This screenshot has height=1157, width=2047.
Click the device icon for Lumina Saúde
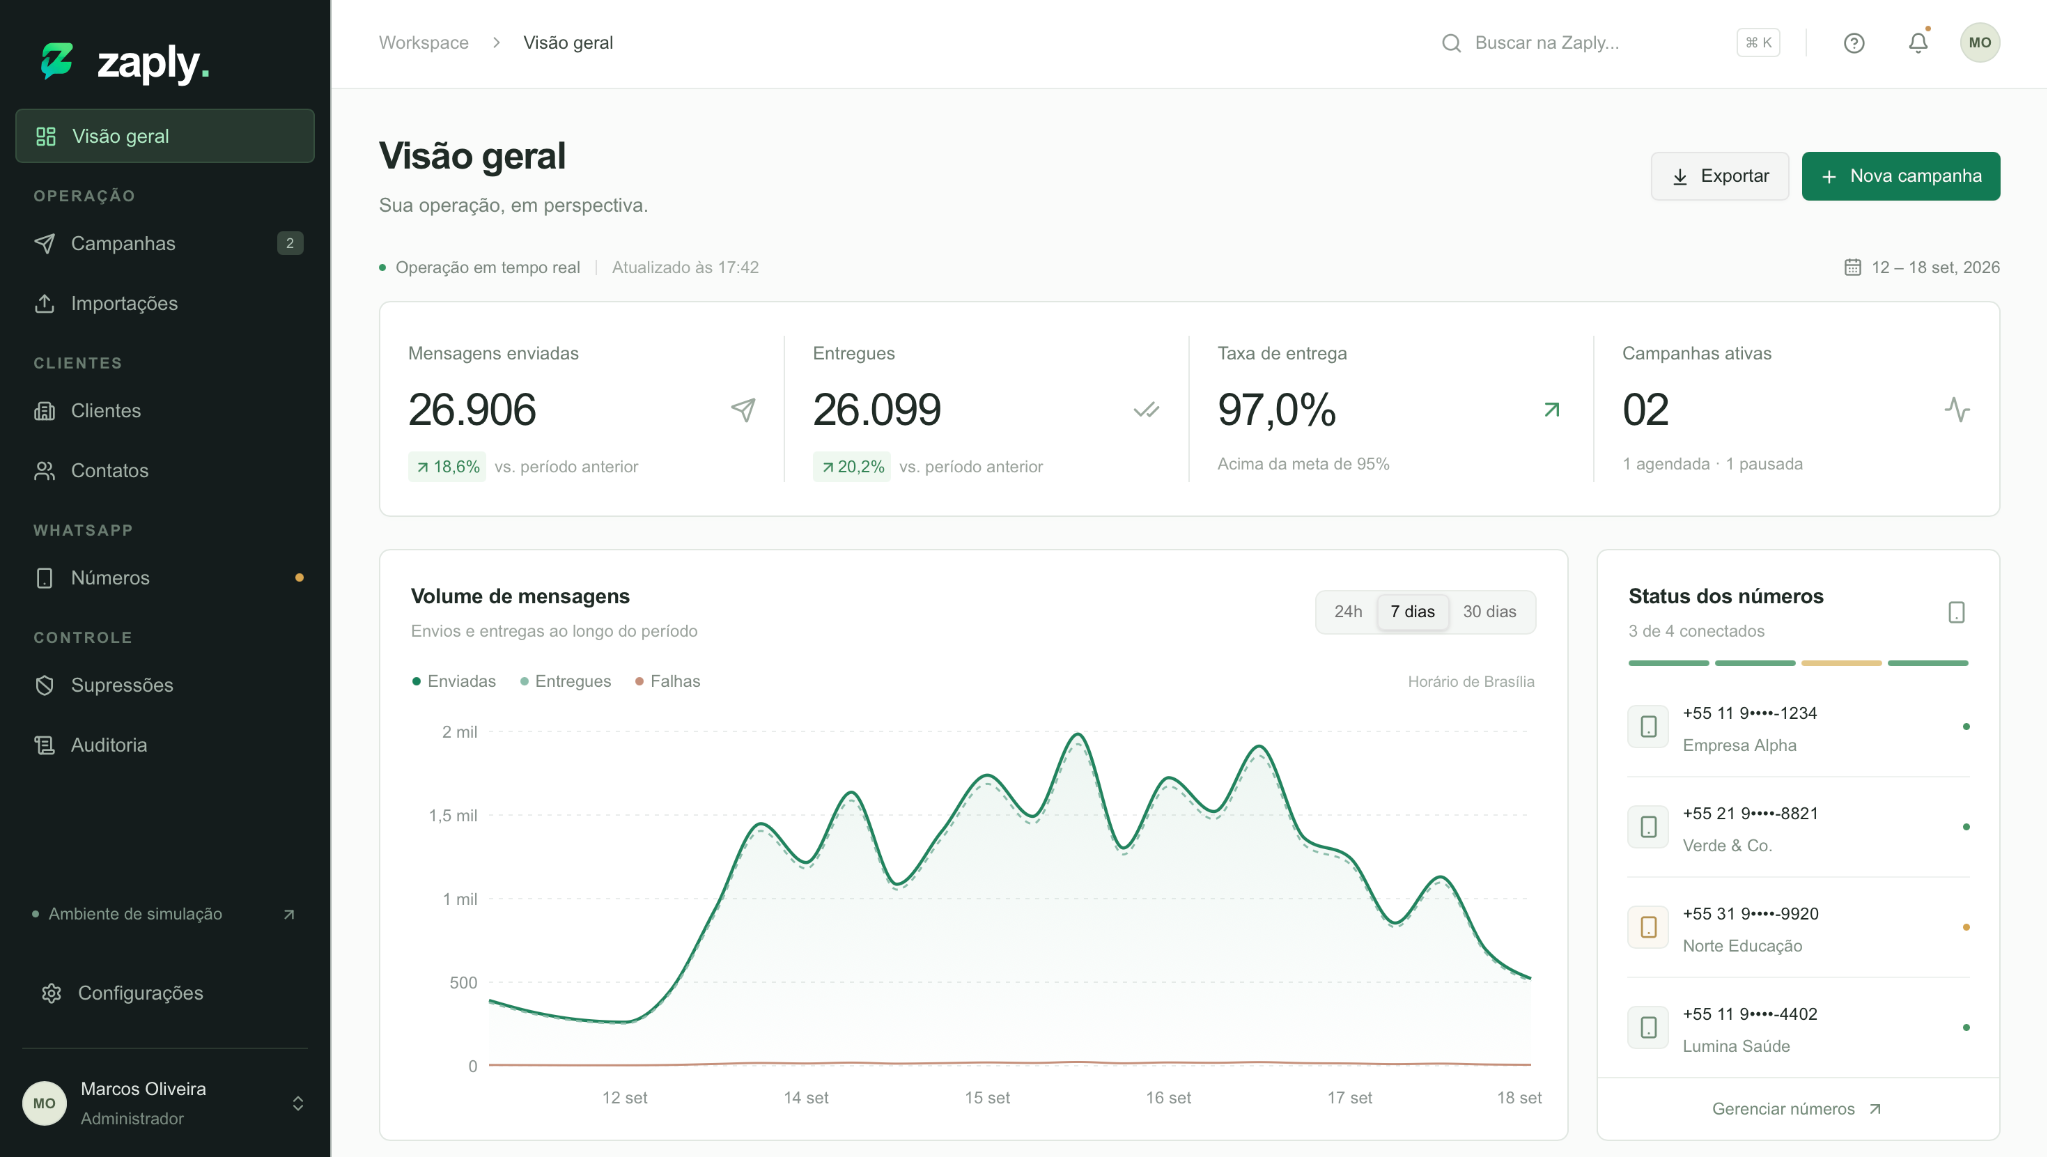click(1648, 1027)
